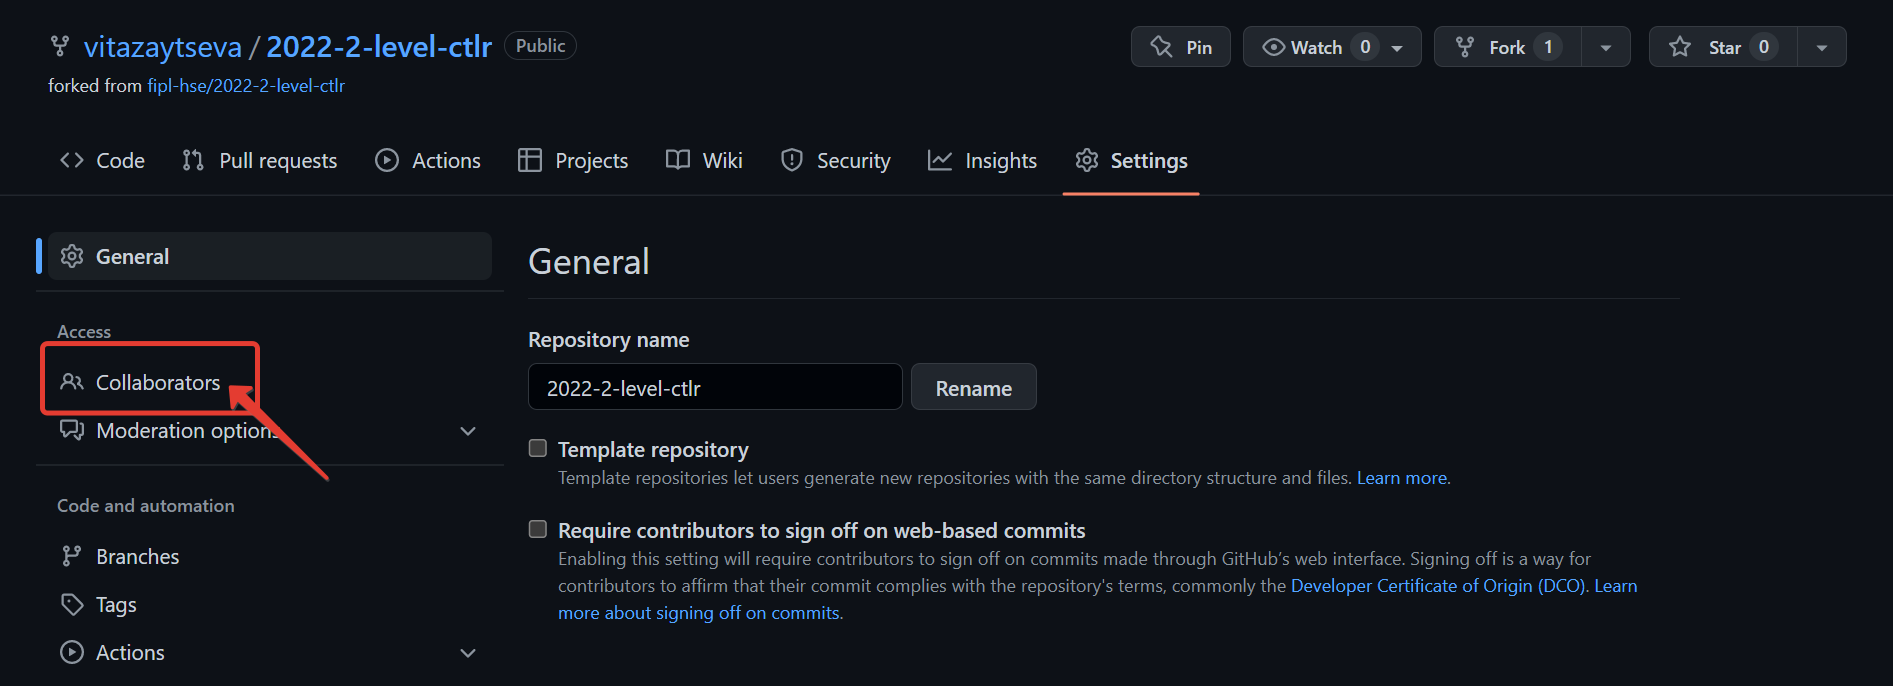Open the Fork options dropdown arrow
The width and height of the screenshot is (1893, 686).
click(x=1606, y=47)
